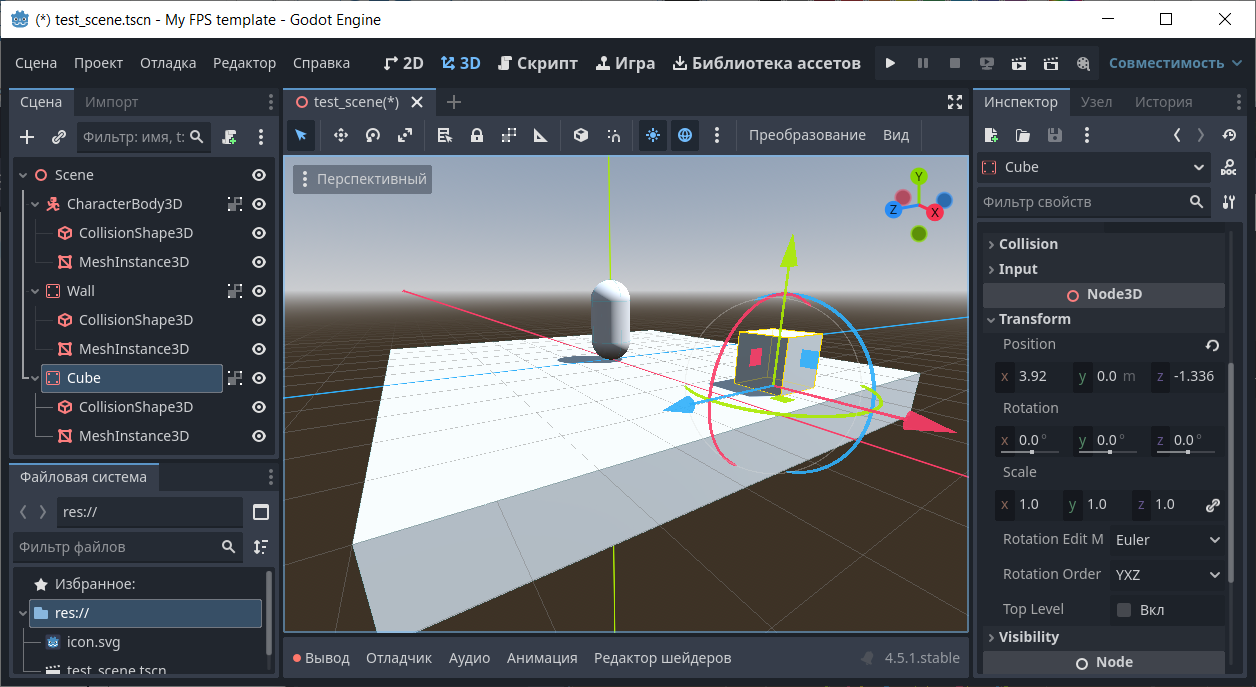
Task: Toggle the sun preview light icon
Action: coord(652,135)
